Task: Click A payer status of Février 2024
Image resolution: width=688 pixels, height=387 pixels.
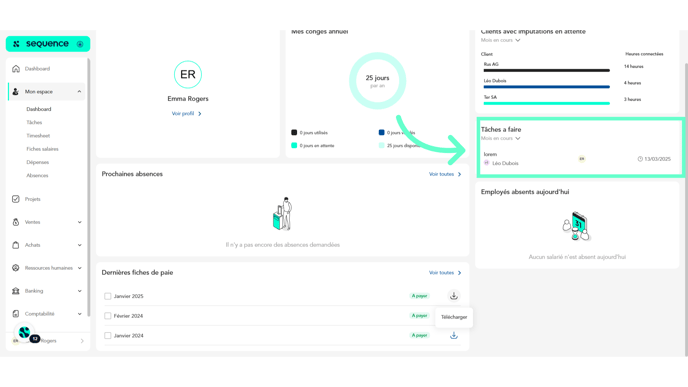Action: coord(419,316)
